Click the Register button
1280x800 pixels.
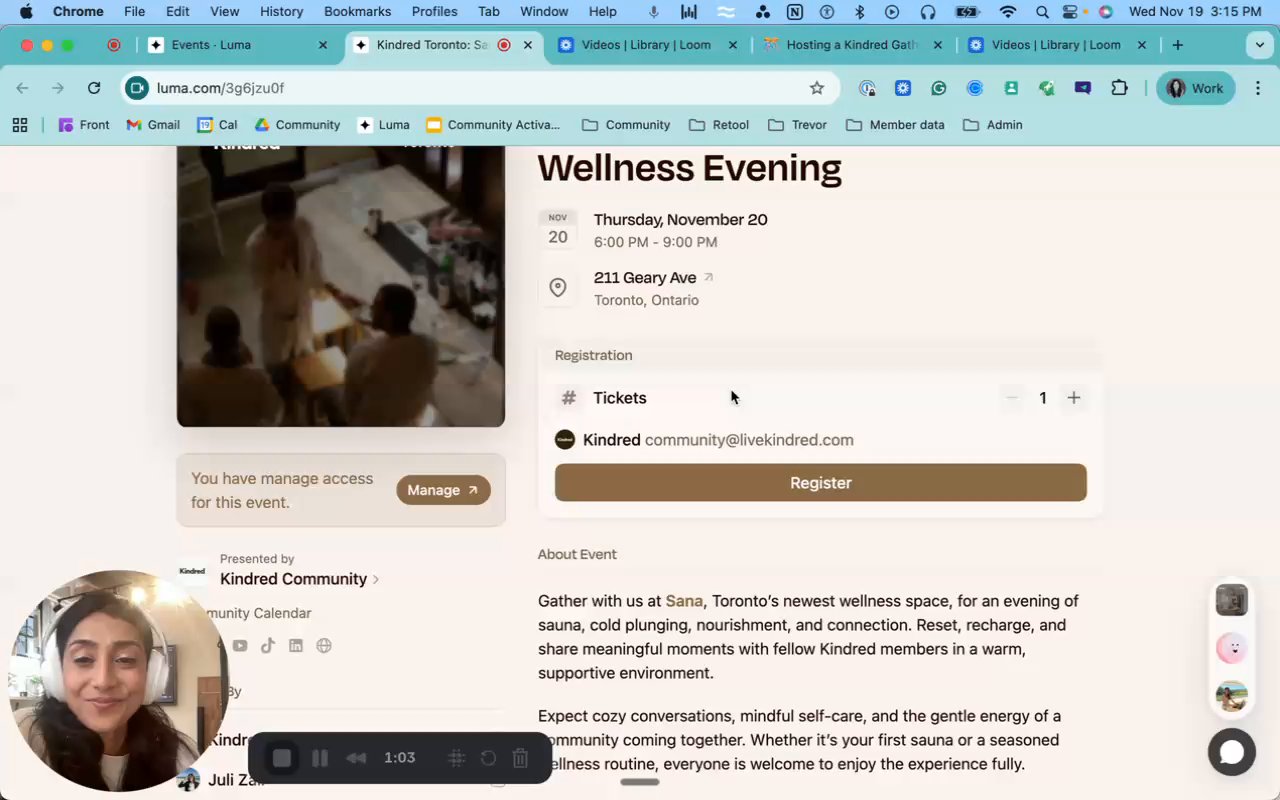coord(821,483)
